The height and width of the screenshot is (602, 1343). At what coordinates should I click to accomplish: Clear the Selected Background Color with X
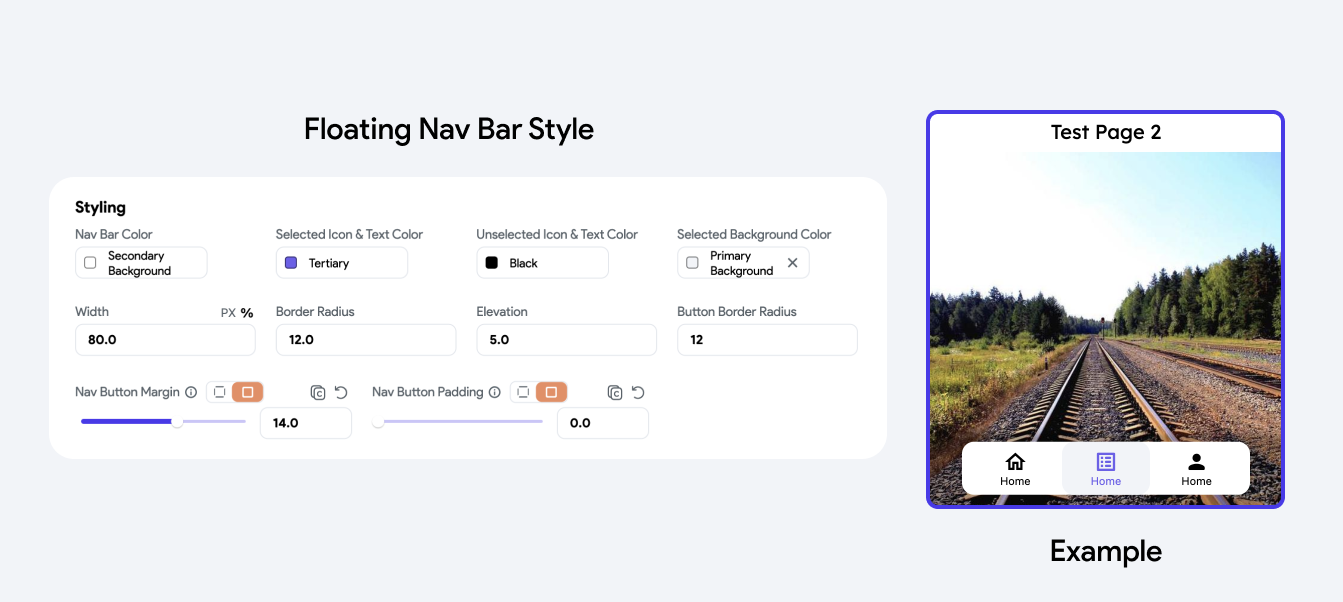pos(792,263)
